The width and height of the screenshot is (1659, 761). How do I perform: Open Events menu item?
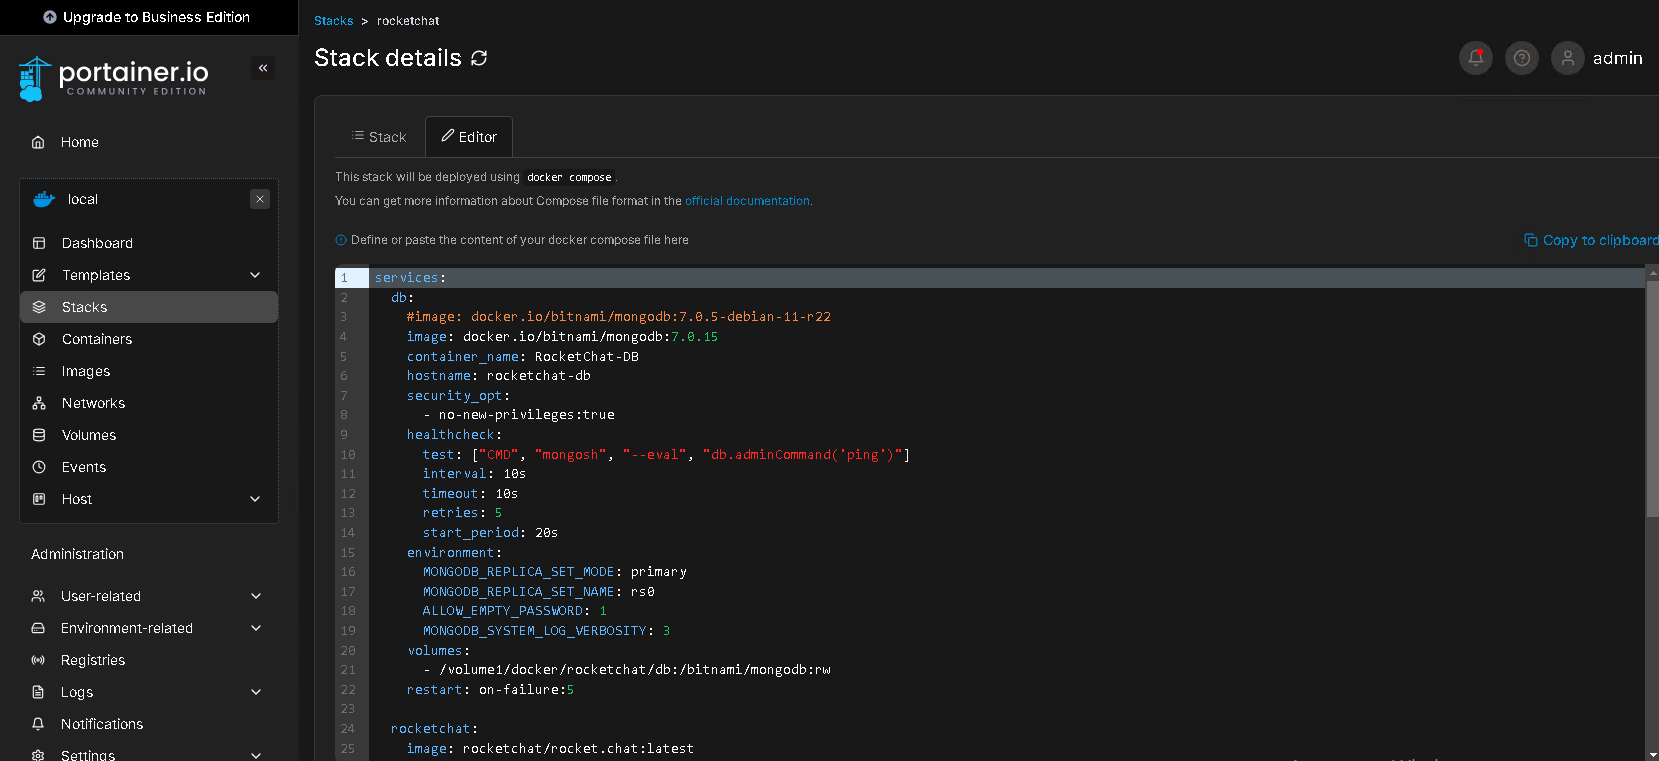point(84,467)
